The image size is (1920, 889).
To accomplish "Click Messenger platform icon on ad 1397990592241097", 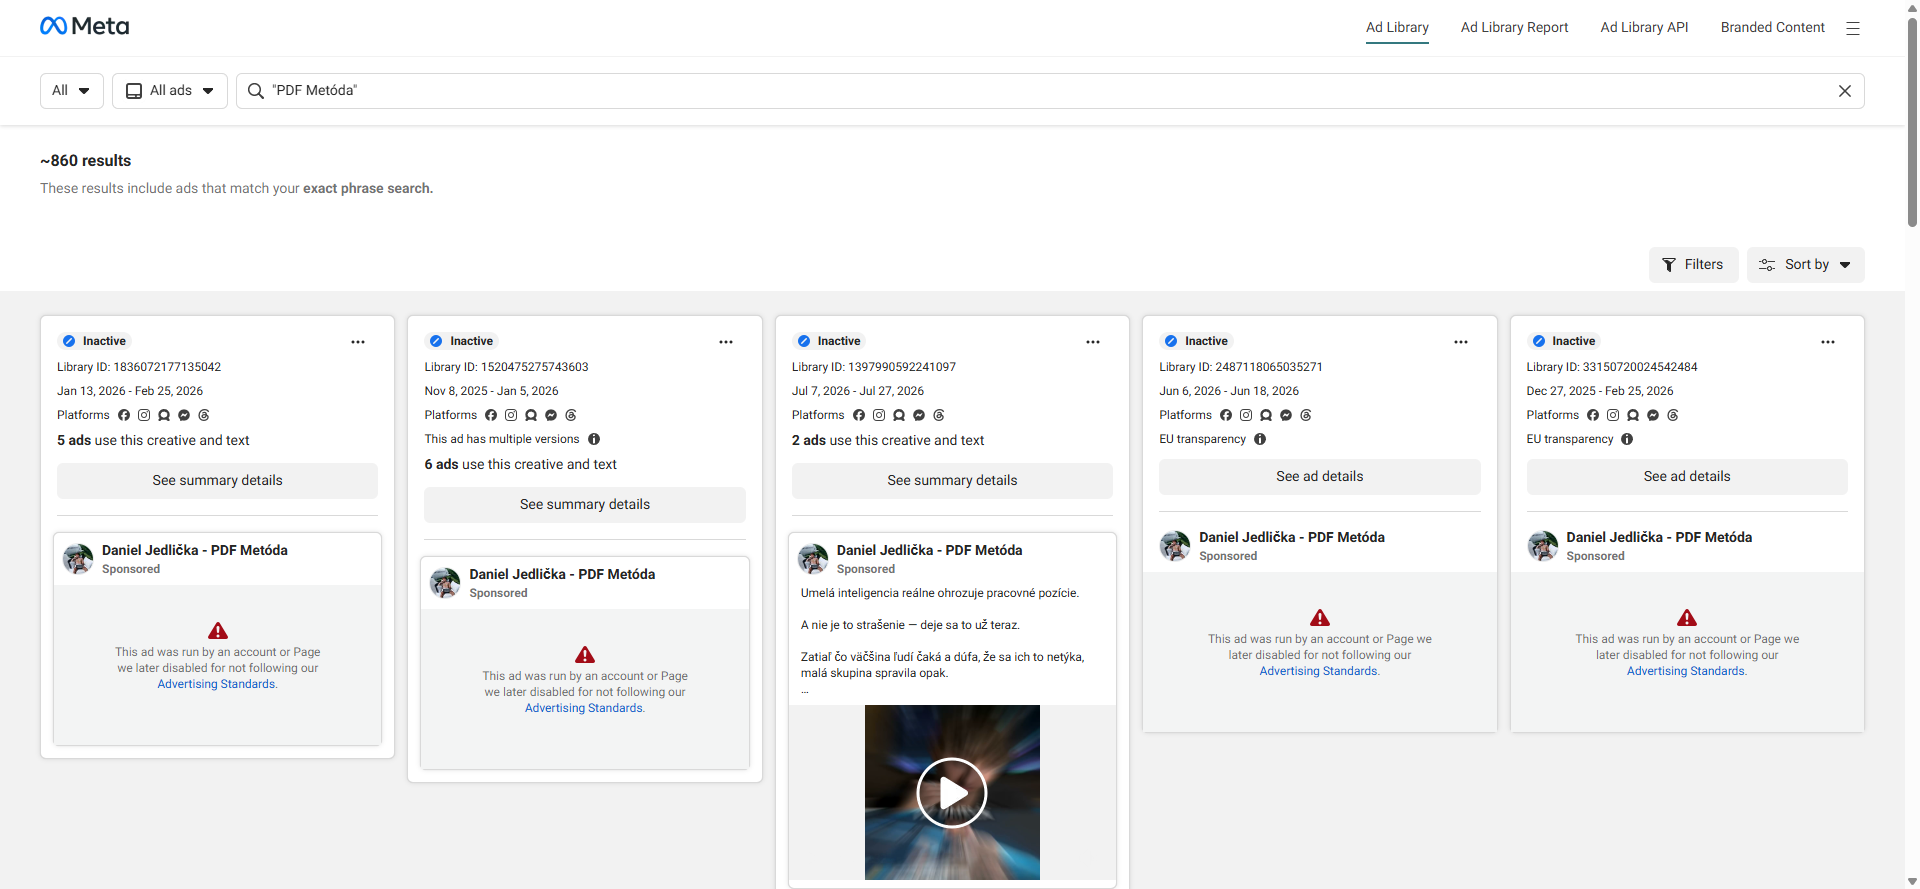I will [919, 415].
